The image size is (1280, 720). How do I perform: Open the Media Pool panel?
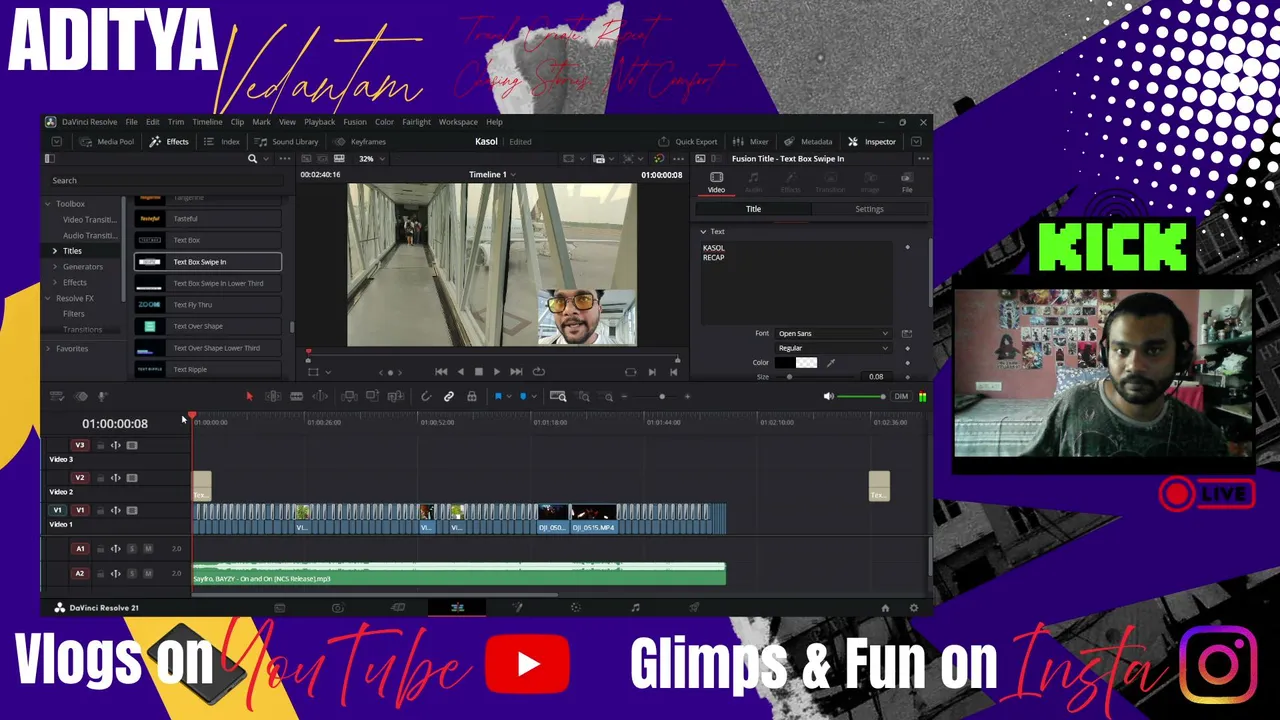coord(107,142)
